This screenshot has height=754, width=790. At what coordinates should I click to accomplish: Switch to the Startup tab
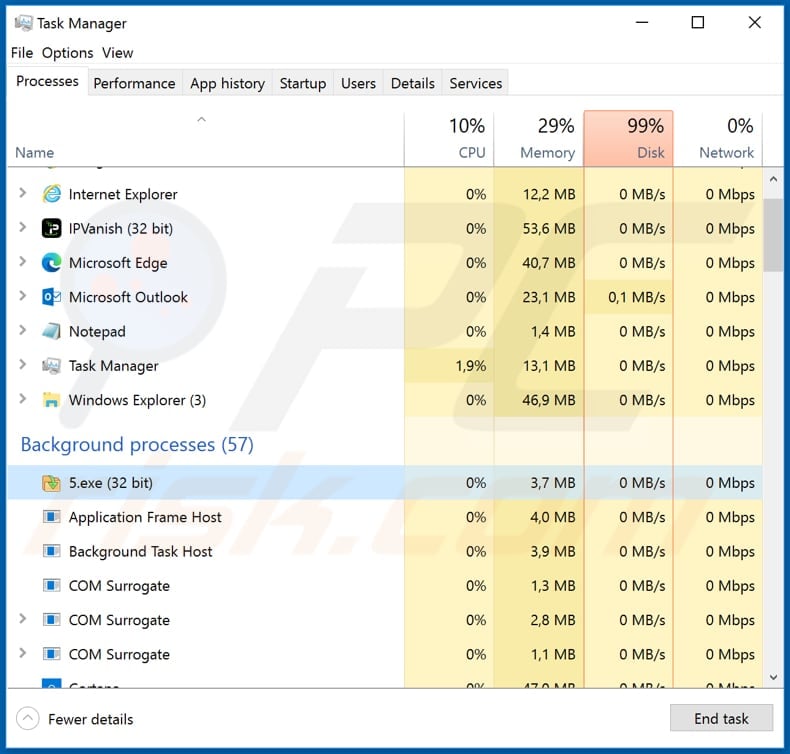click(303, 83)
